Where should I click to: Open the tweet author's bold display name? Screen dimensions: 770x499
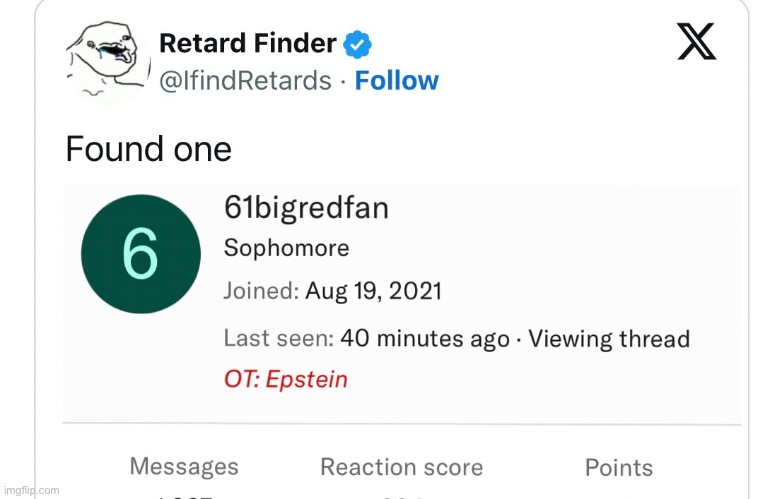pos(248,43)
